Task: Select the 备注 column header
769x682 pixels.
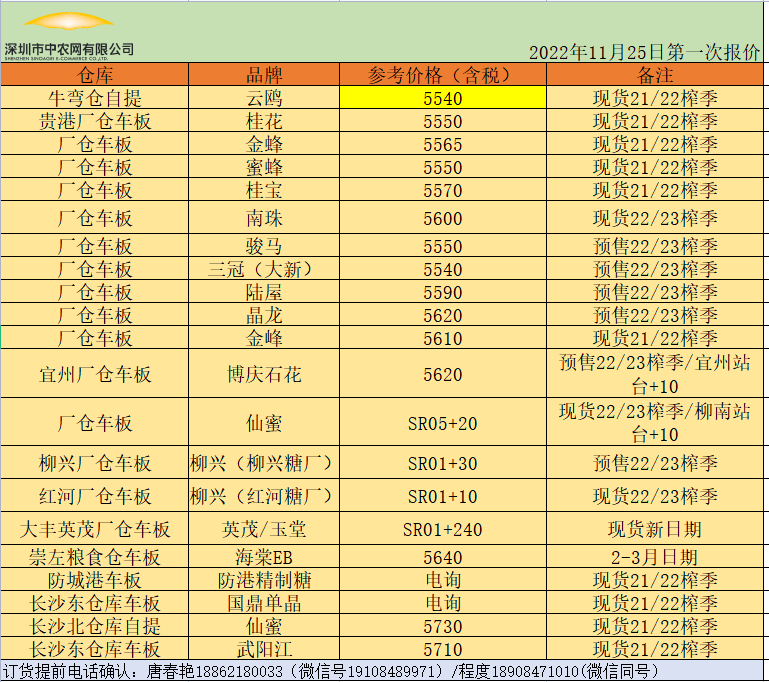Action: [x=655, y=75]
